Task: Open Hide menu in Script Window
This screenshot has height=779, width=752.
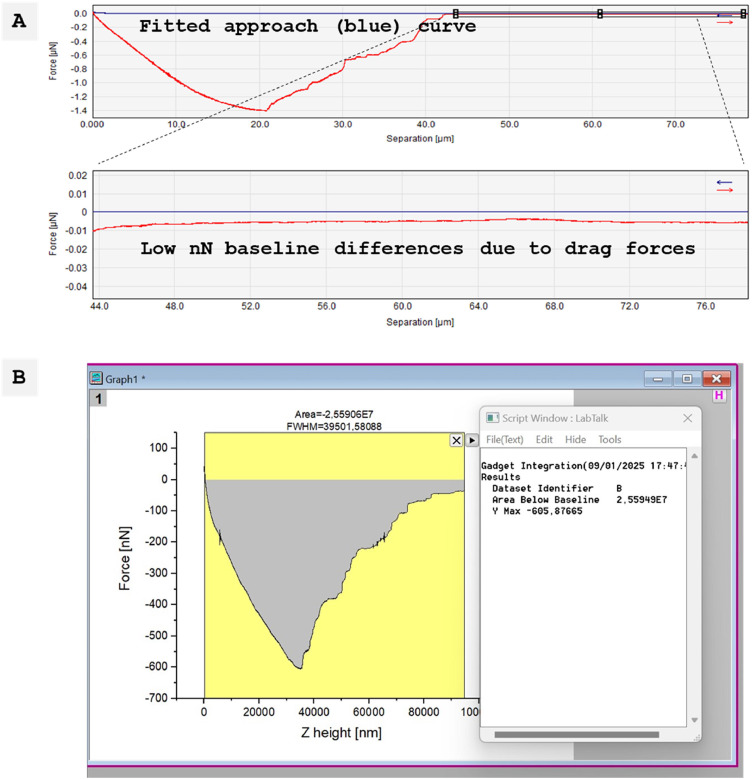Action: [575, 440]
